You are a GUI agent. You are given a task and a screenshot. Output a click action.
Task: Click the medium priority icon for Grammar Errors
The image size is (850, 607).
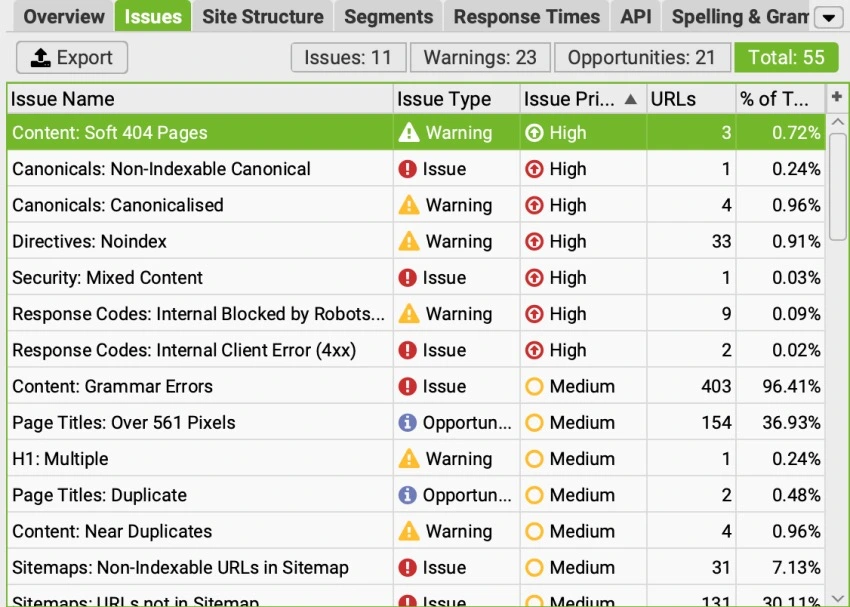pyautogui.click(x=534, y=387)
